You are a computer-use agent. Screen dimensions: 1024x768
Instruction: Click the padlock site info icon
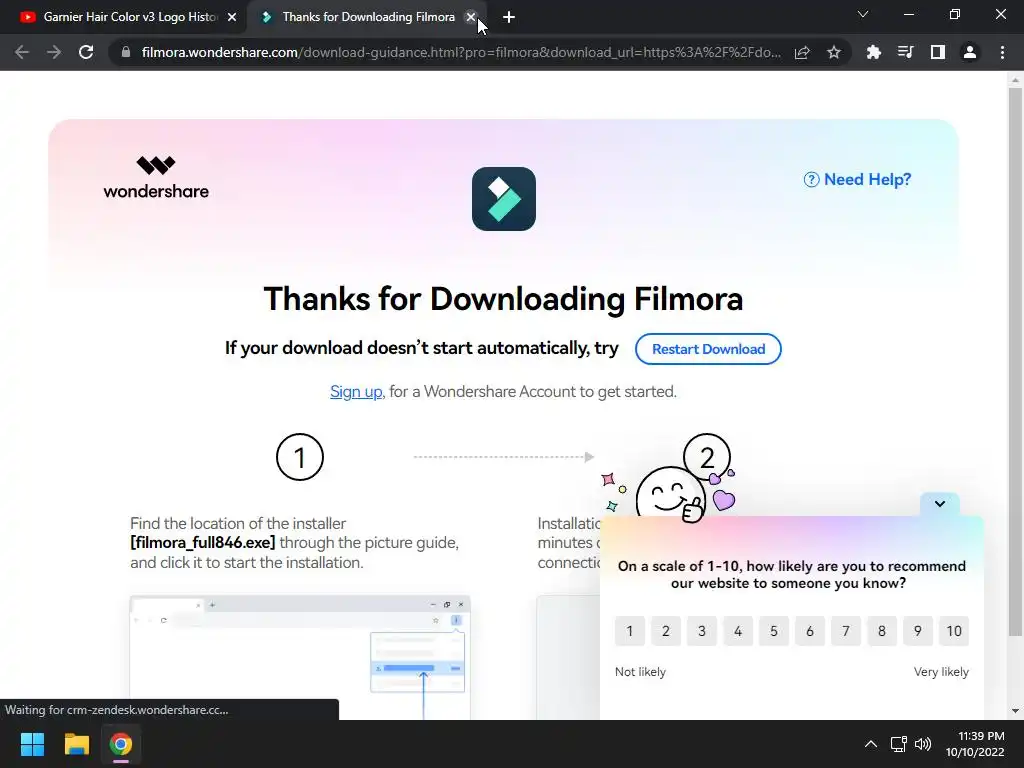tap(126, 52)
